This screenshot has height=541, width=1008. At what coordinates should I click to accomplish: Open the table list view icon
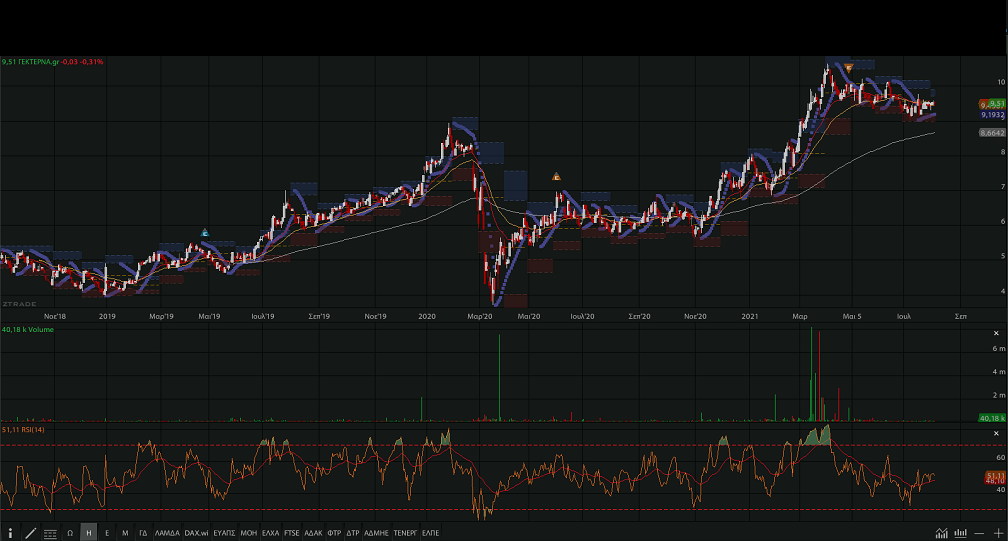pos(50,533)
